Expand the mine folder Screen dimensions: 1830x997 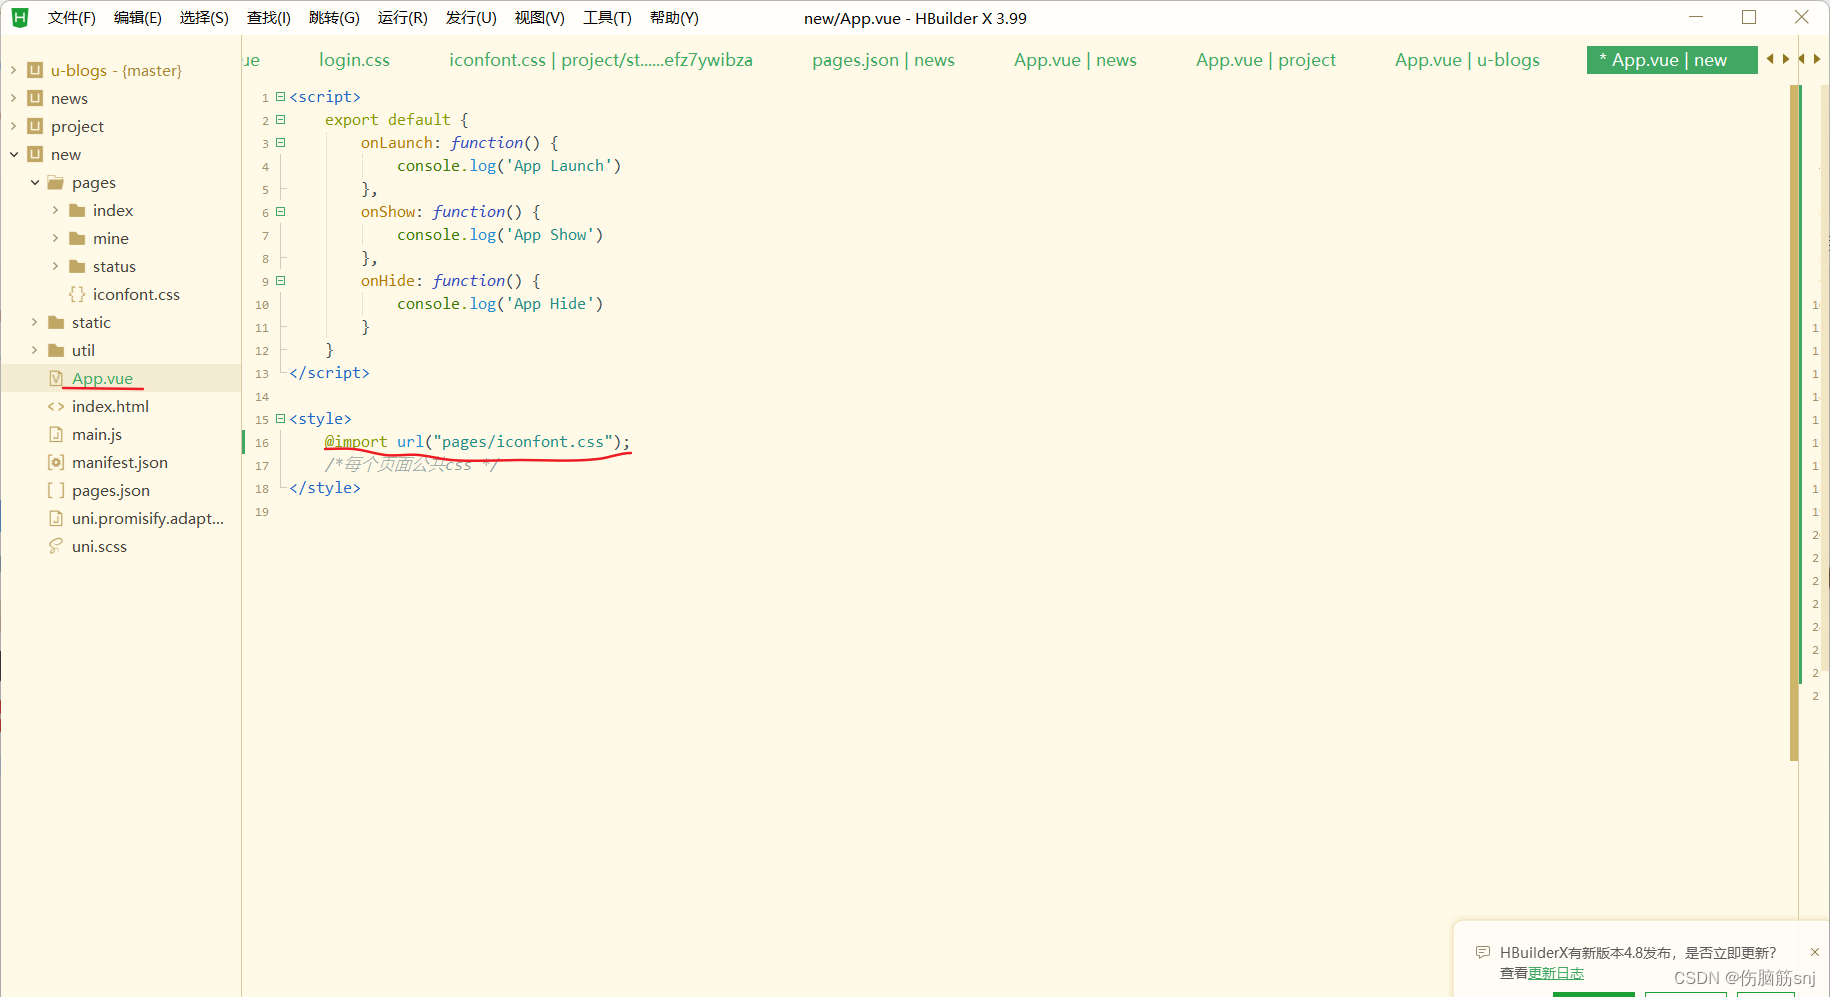[55, 238]
